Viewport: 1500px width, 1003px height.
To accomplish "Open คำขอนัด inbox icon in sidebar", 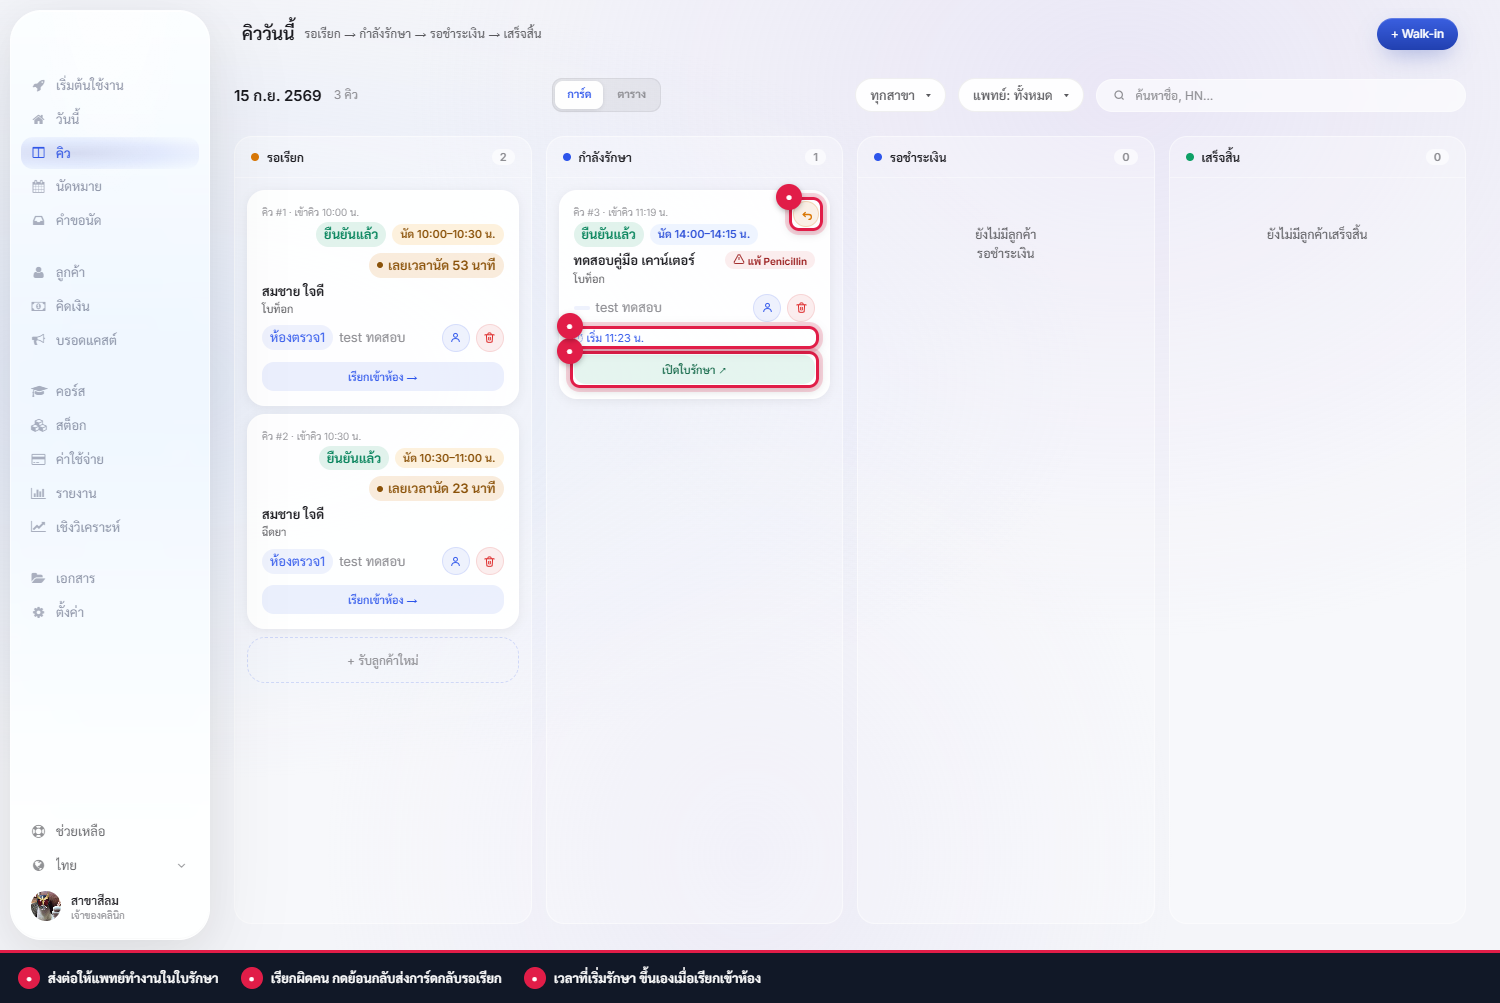I will click(38, 220).
